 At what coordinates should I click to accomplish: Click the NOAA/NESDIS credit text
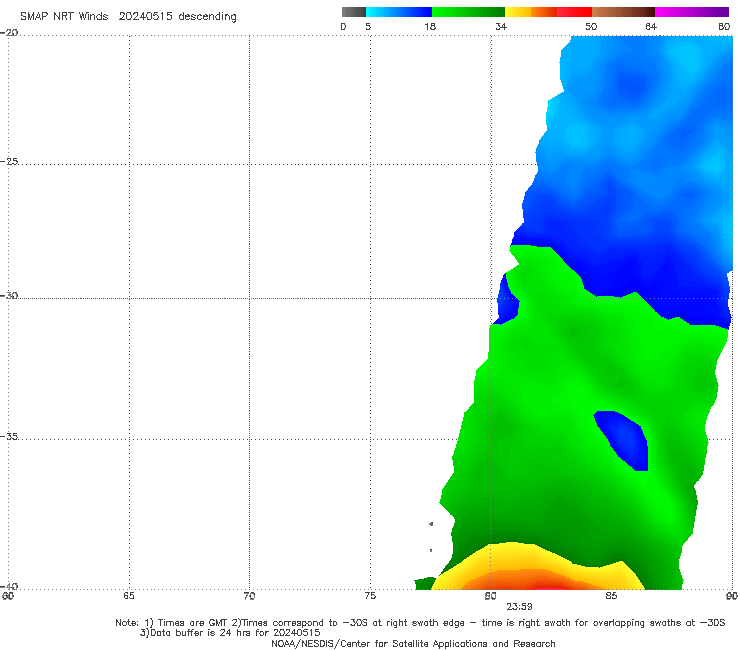(x=413, y=643)
